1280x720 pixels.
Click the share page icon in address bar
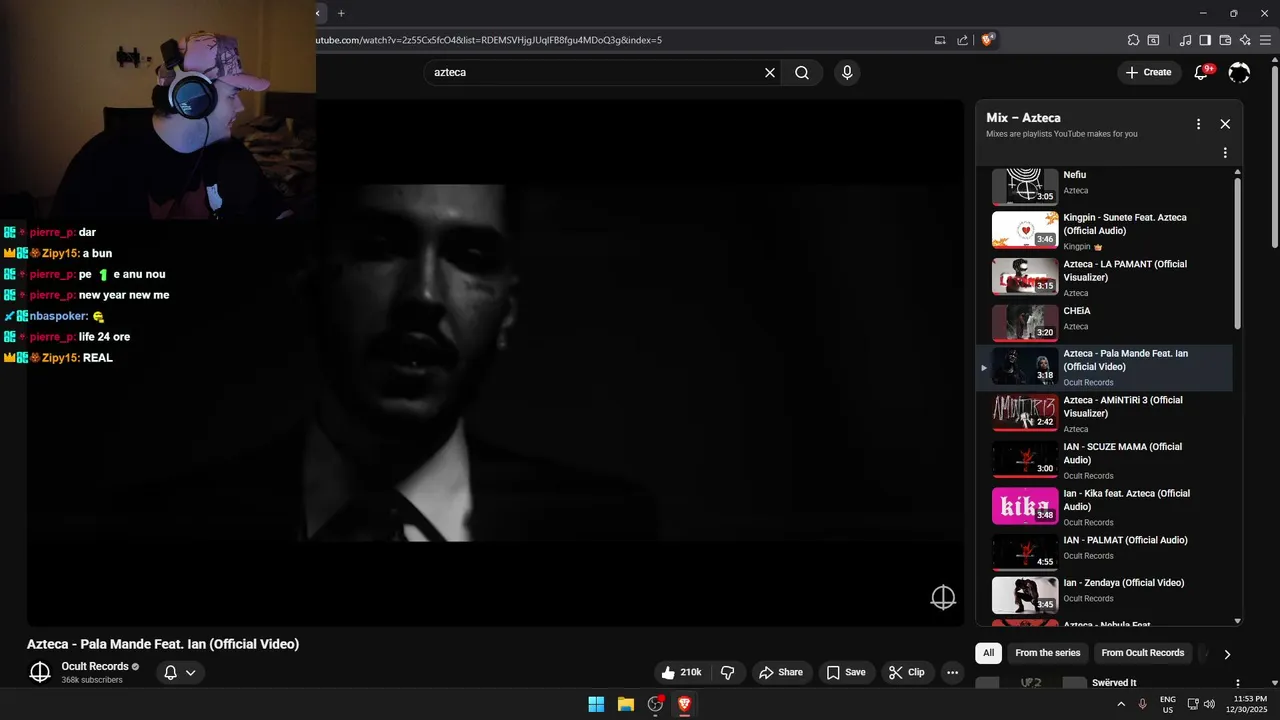tap(962, 40)
